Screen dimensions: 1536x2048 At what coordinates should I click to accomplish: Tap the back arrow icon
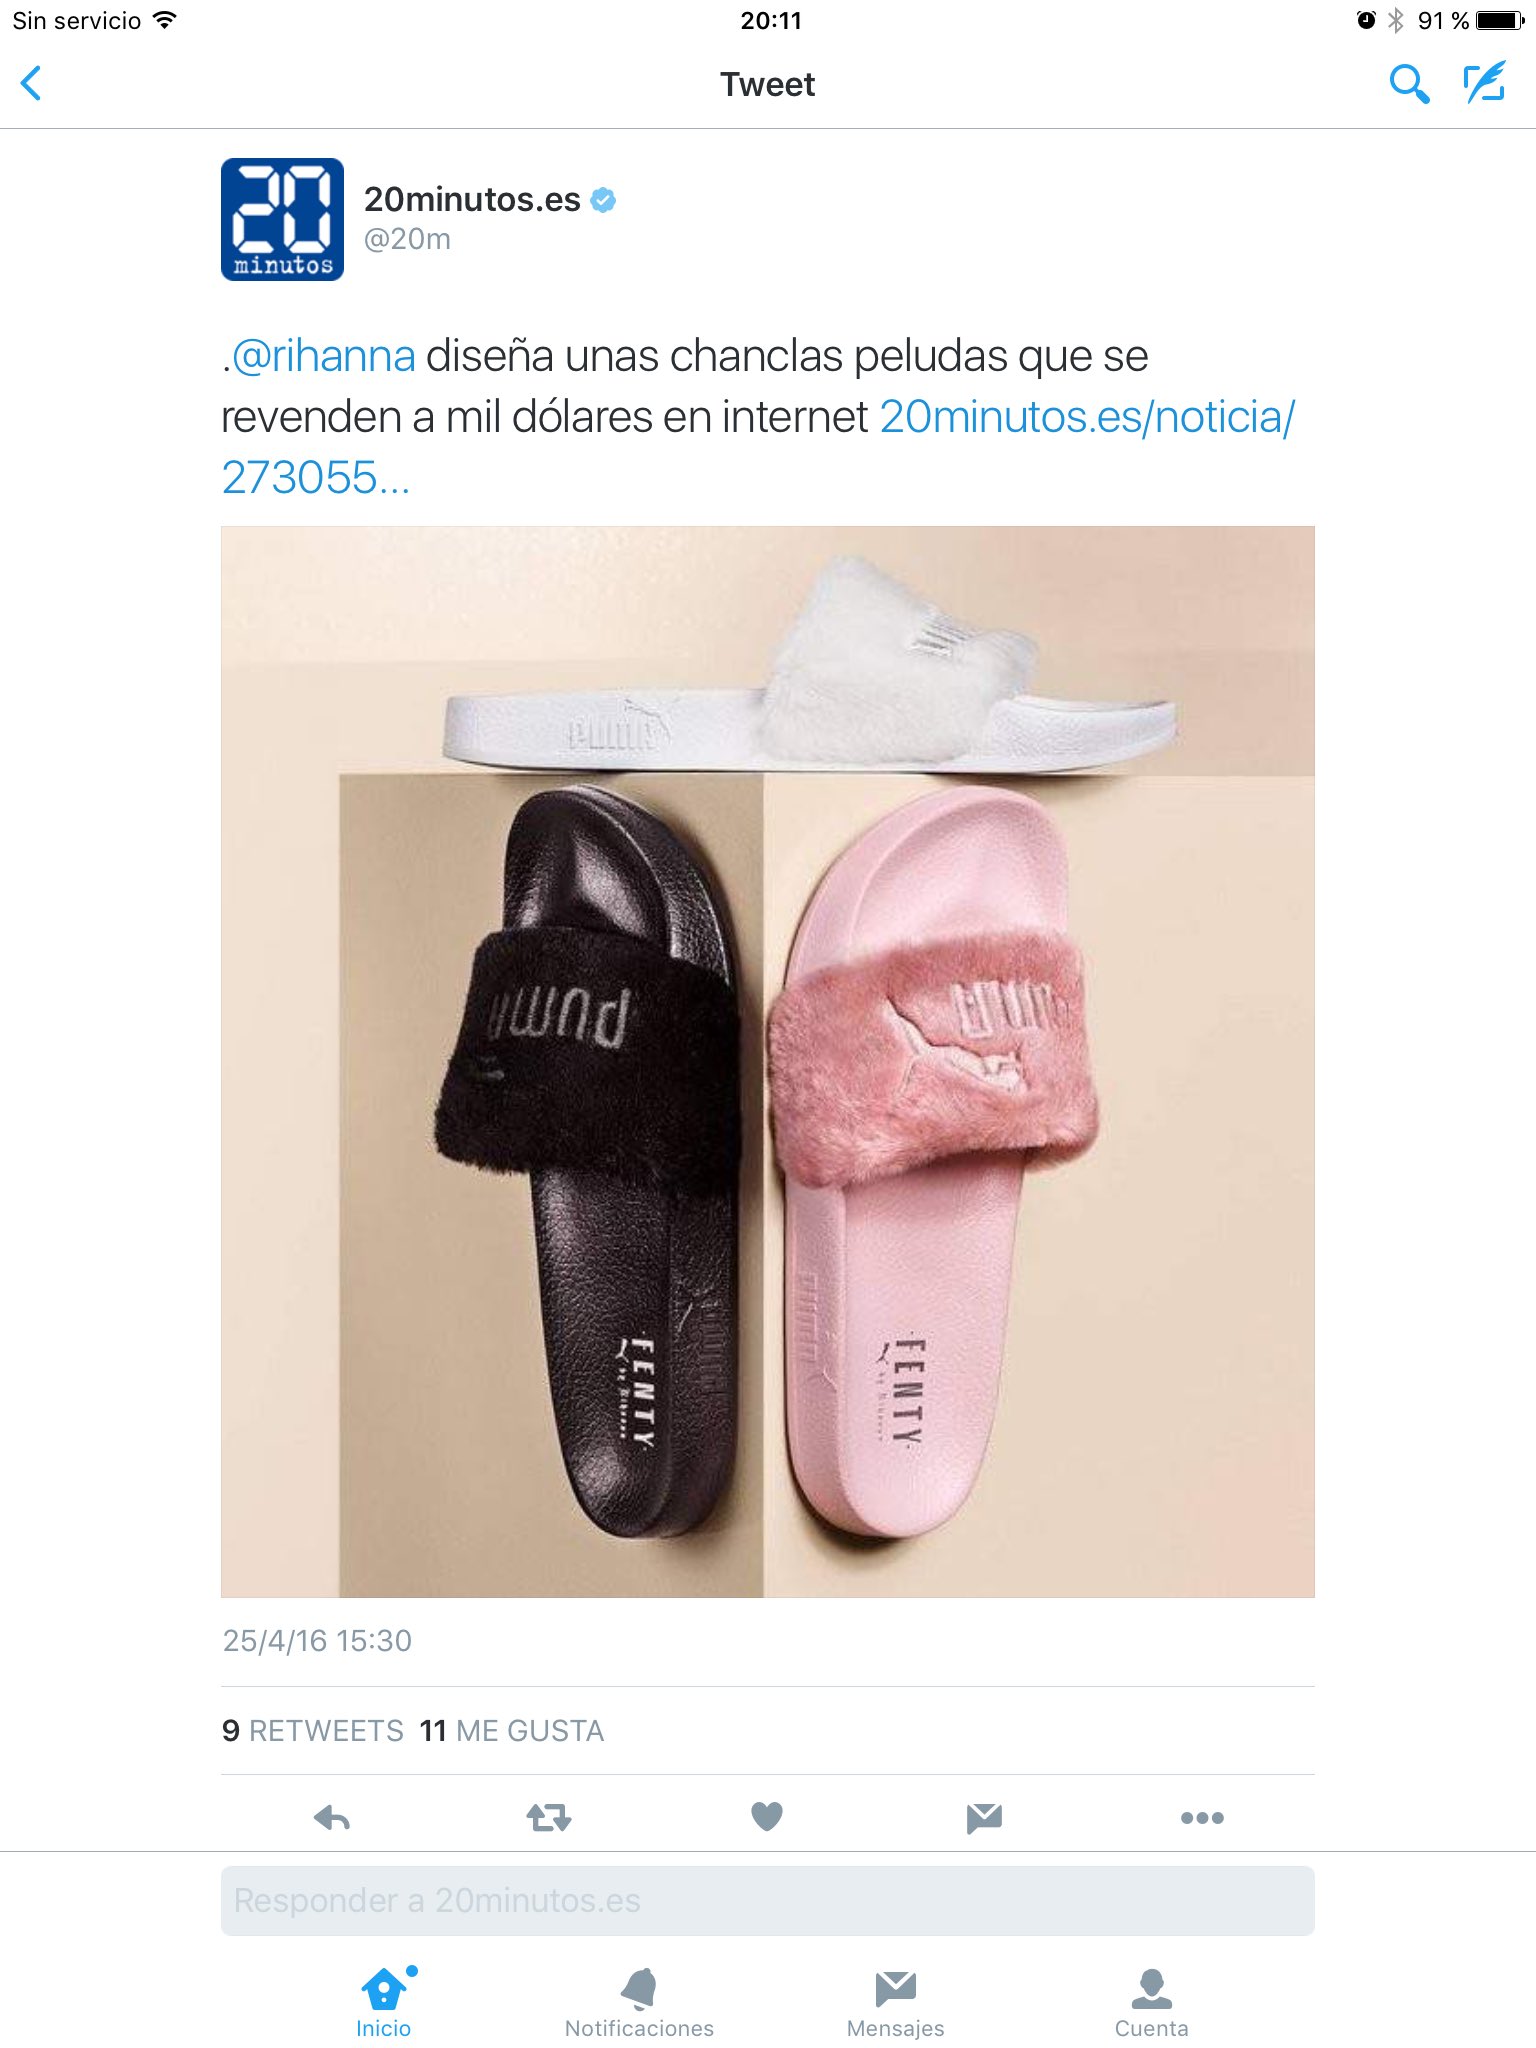(31, 83)
